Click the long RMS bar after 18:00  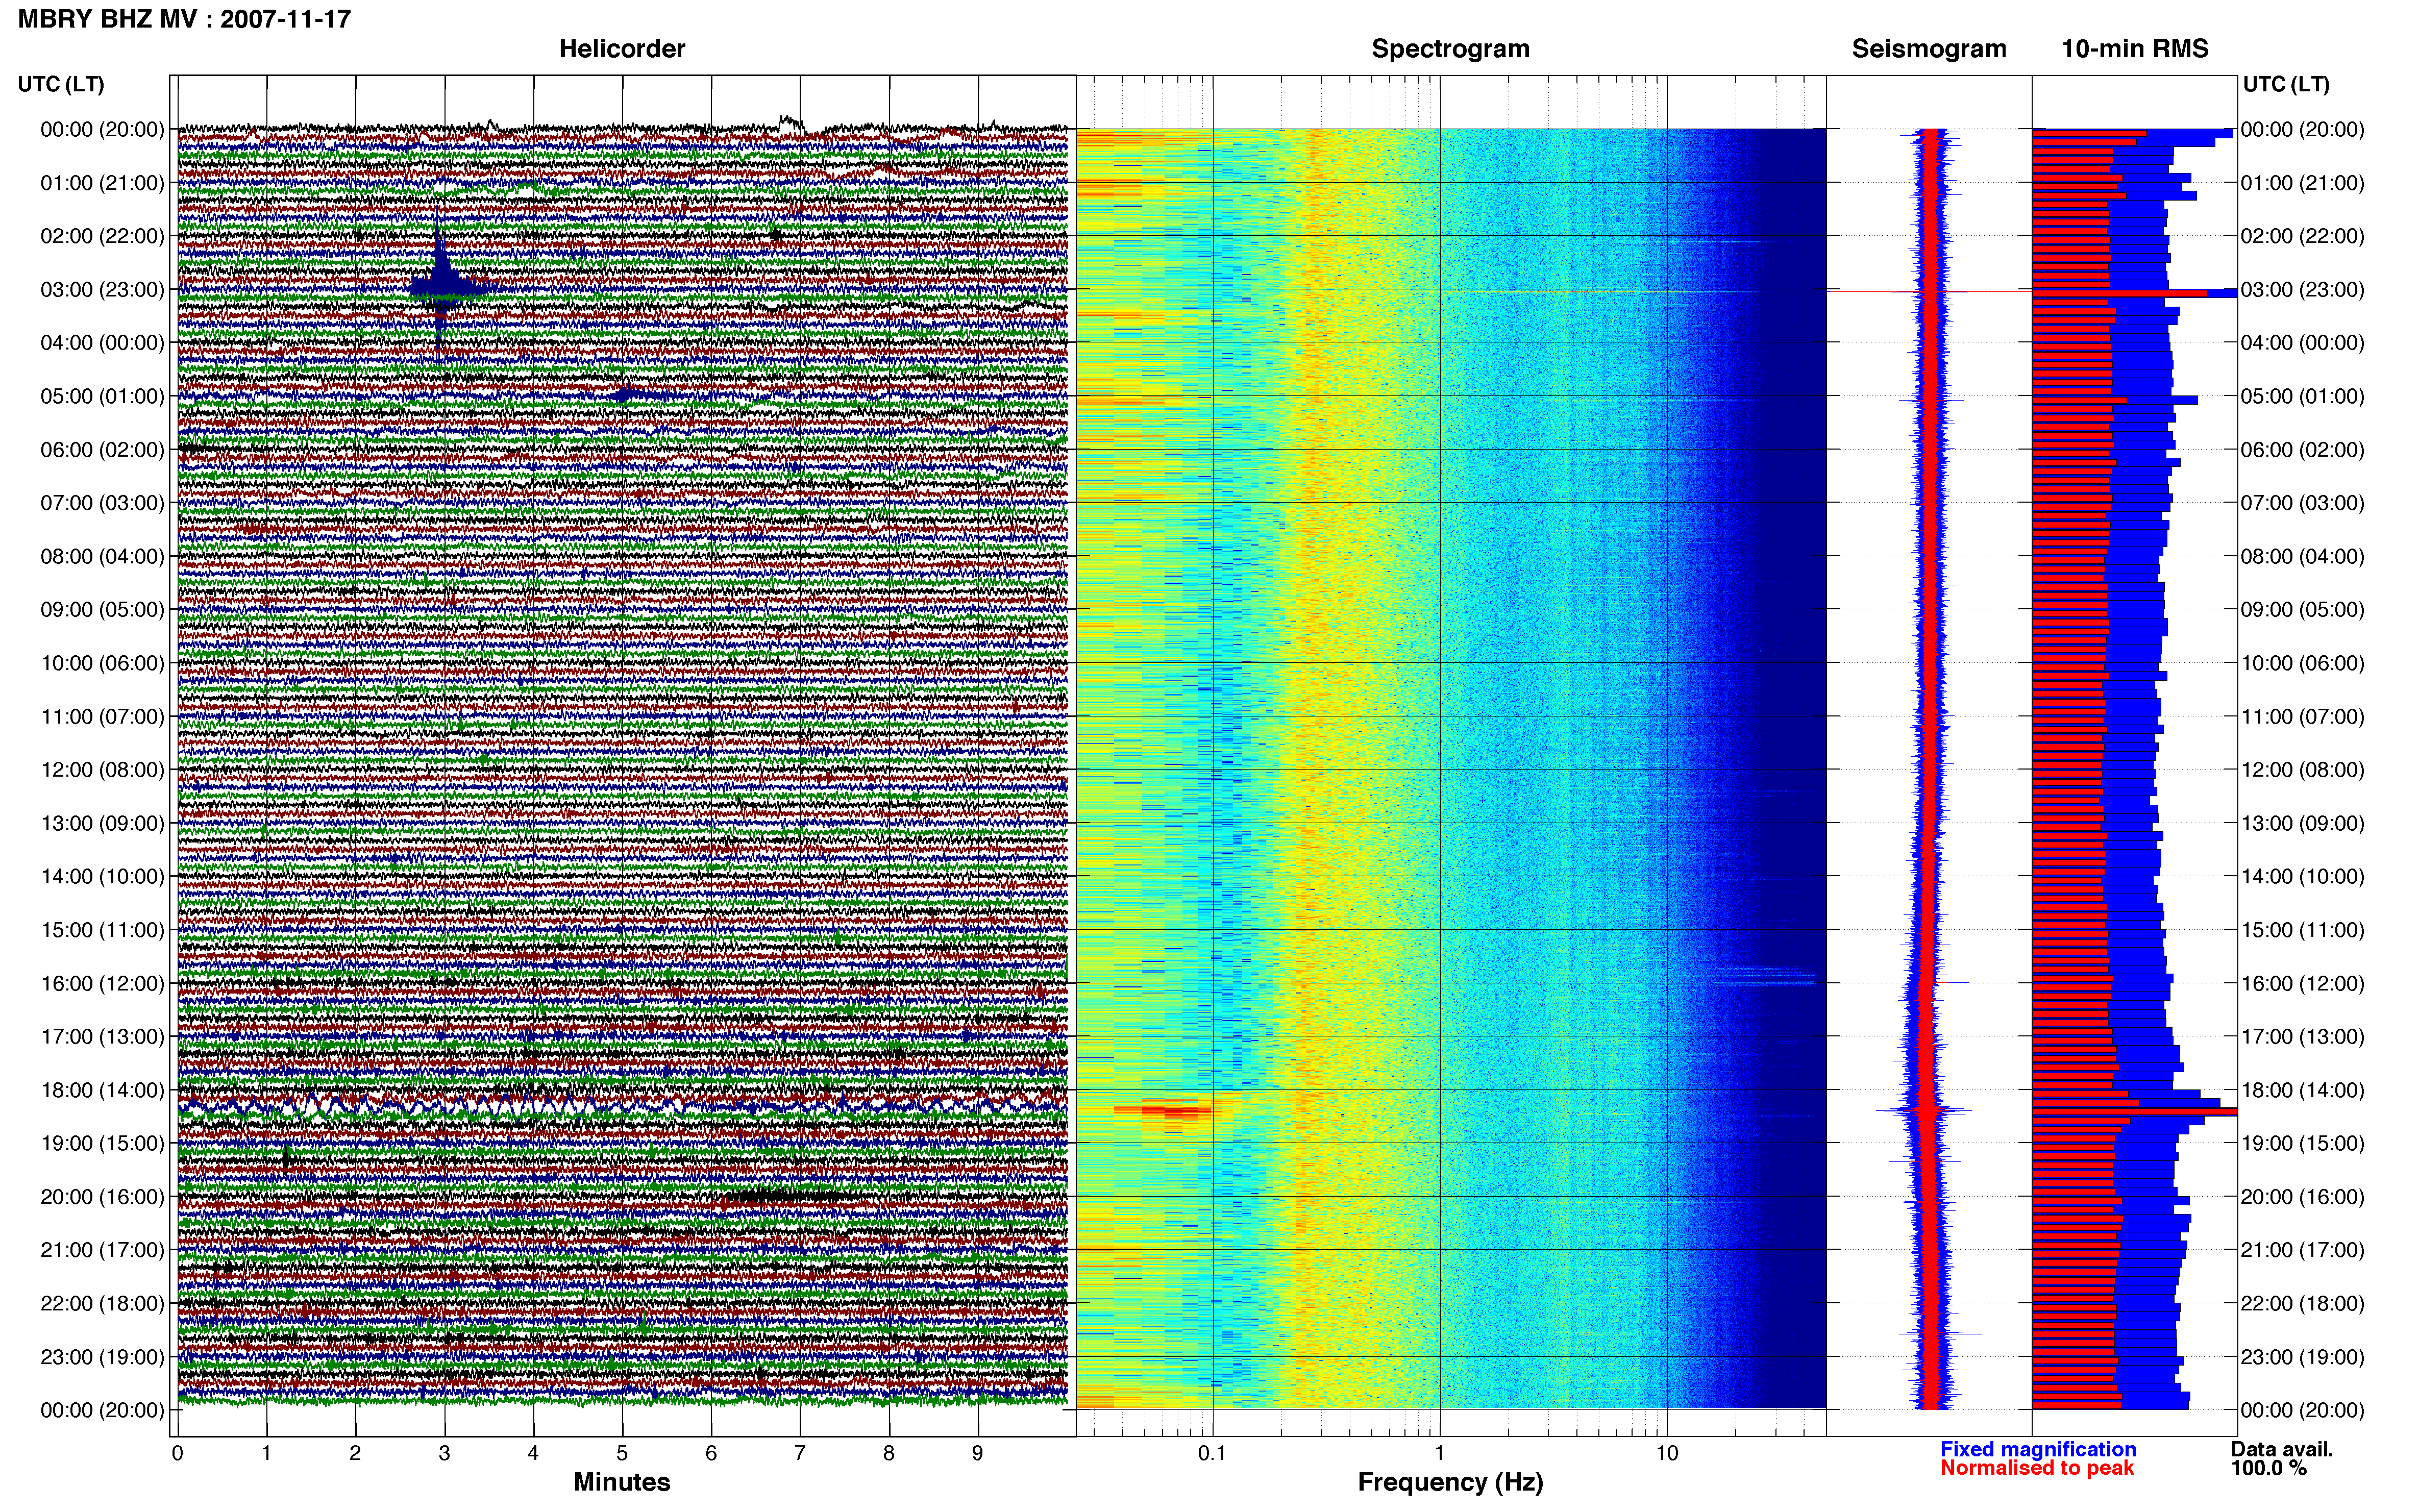click(x=2134, y=1112)
